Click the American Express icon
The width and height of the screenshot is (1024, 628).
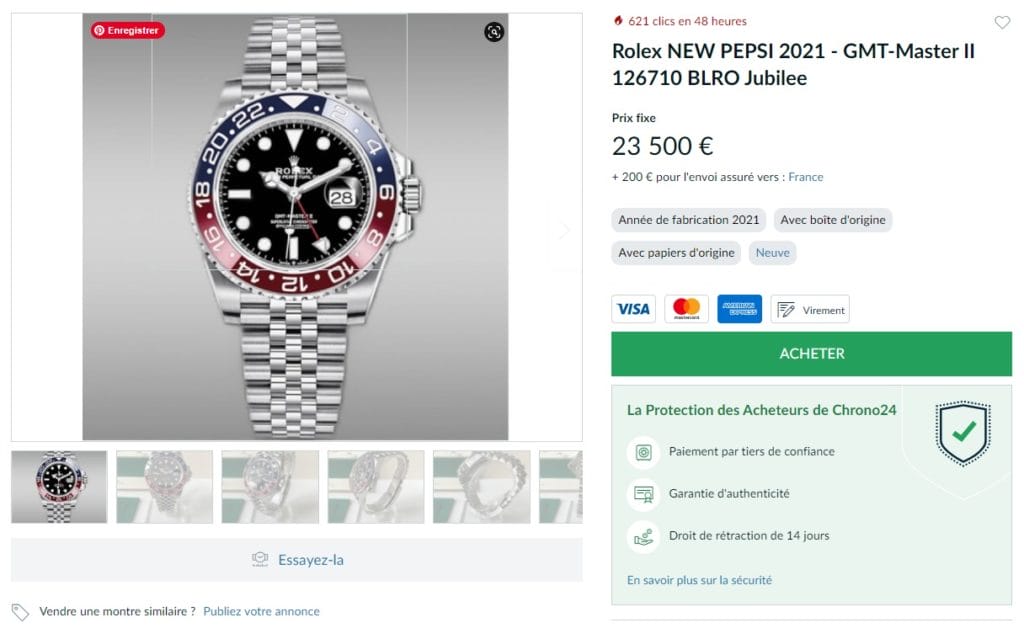coord(739,309)
